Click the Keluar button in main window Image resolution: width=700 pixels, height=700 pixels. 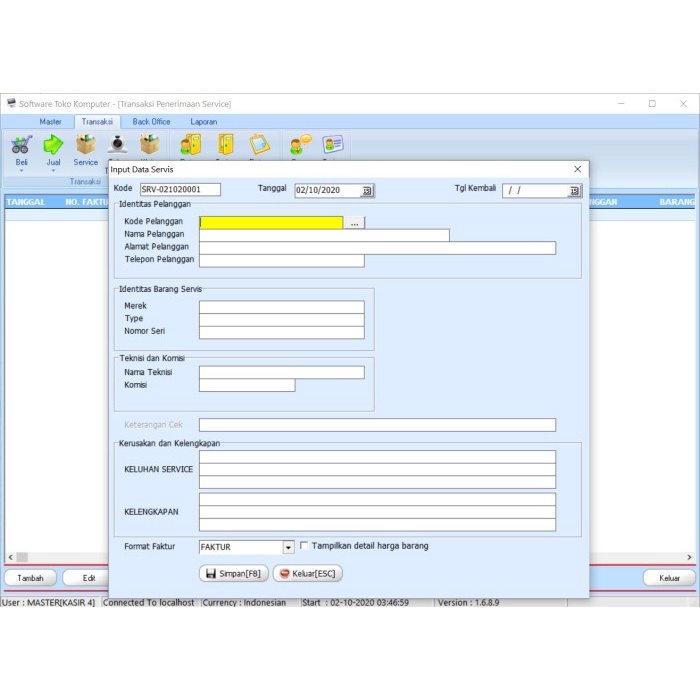click(669, 578)
